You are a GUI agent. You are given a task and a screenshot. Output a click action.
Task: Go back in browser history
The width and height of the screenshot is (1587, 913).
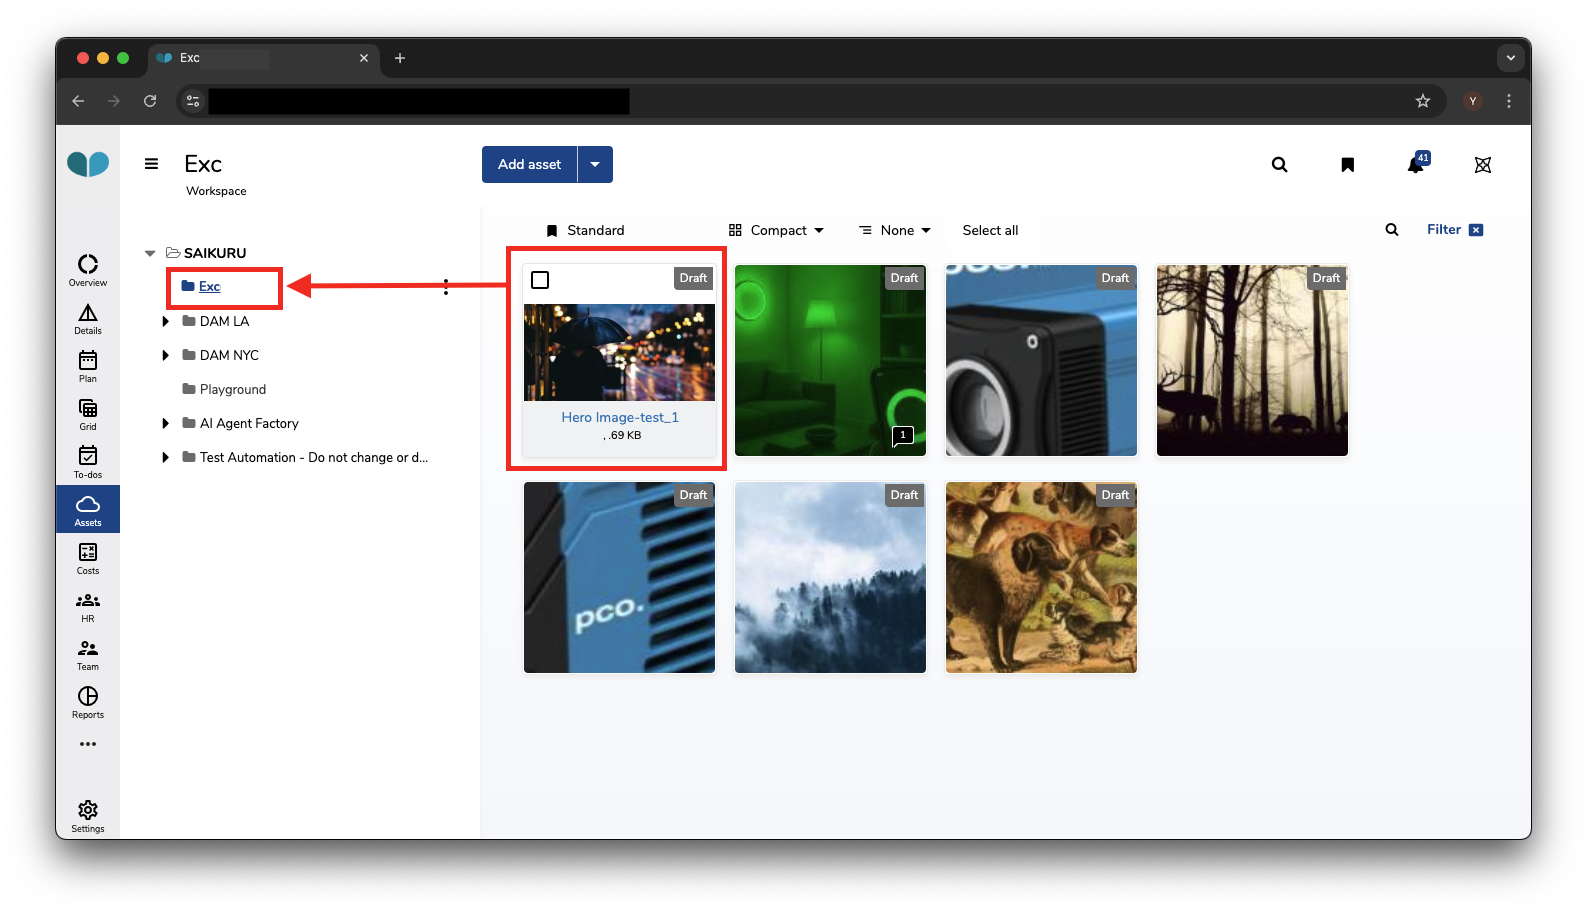[x=78, y=101]
